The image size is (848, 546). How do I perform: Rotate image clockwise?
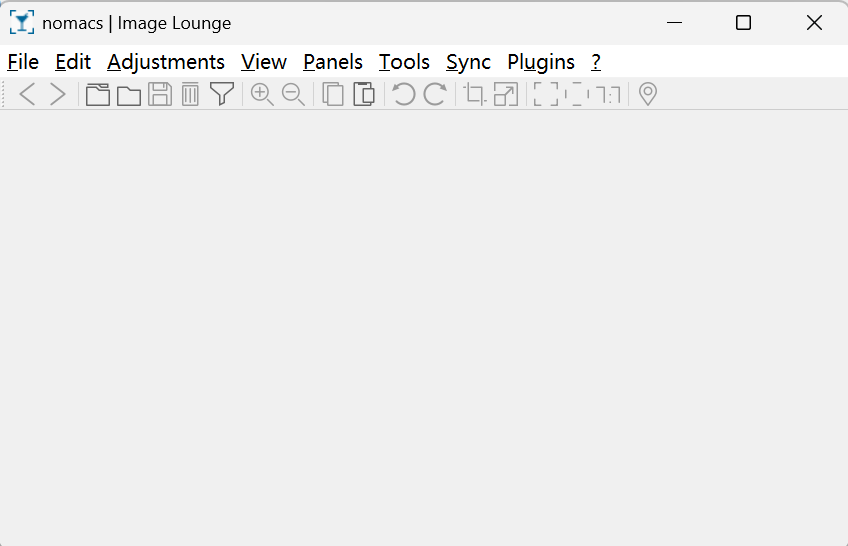click(435, 94)
